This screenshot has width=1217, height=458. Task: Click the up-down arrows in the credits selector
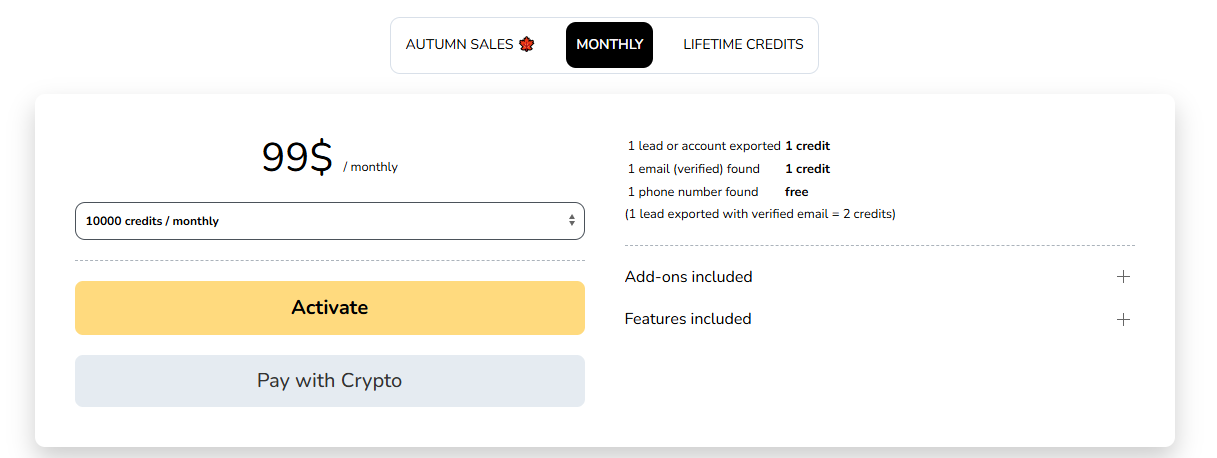click(x=571, y=221)
